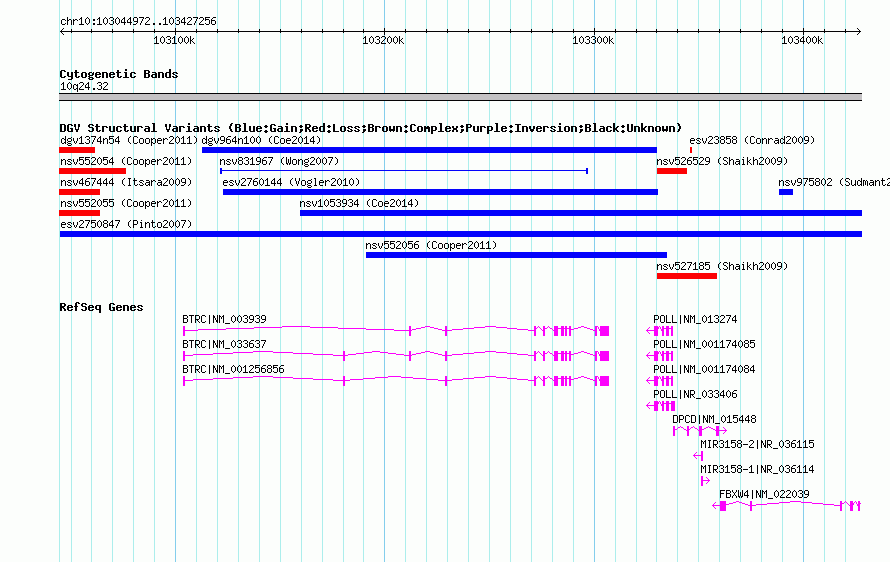Select the POLL|NM_001174084 gene label
This screenshot has height=562, width=890.
pos(704,369)
